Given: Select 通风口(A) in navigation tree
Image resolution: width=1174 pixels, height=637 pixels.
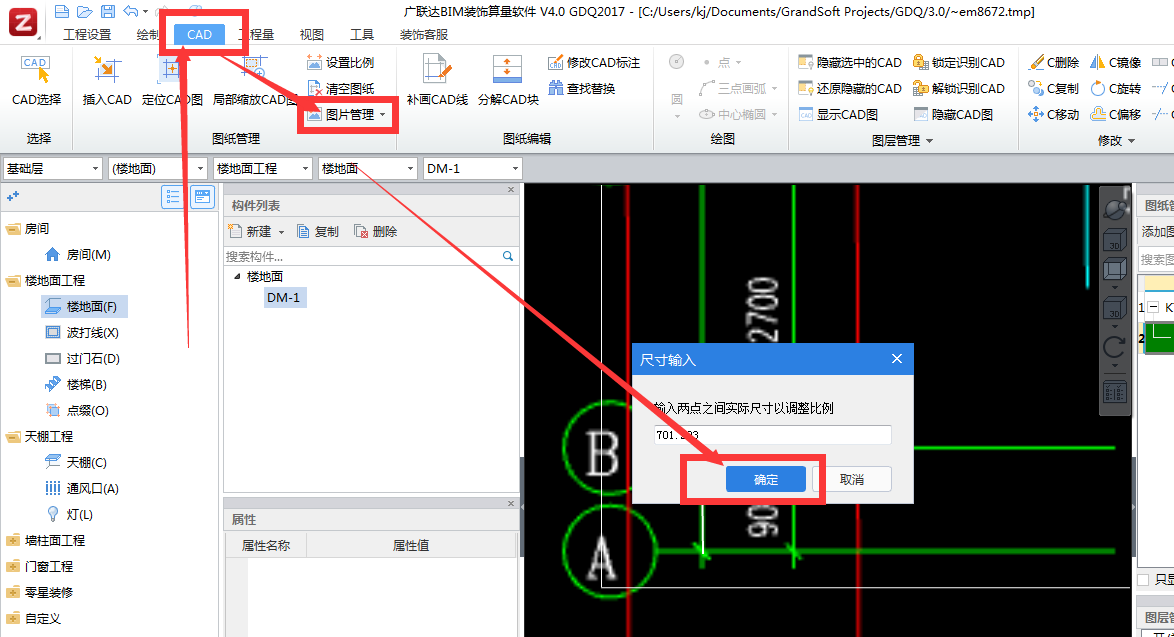Looking at the screenshot, I should pyautogui.click(x=82, y=488).
